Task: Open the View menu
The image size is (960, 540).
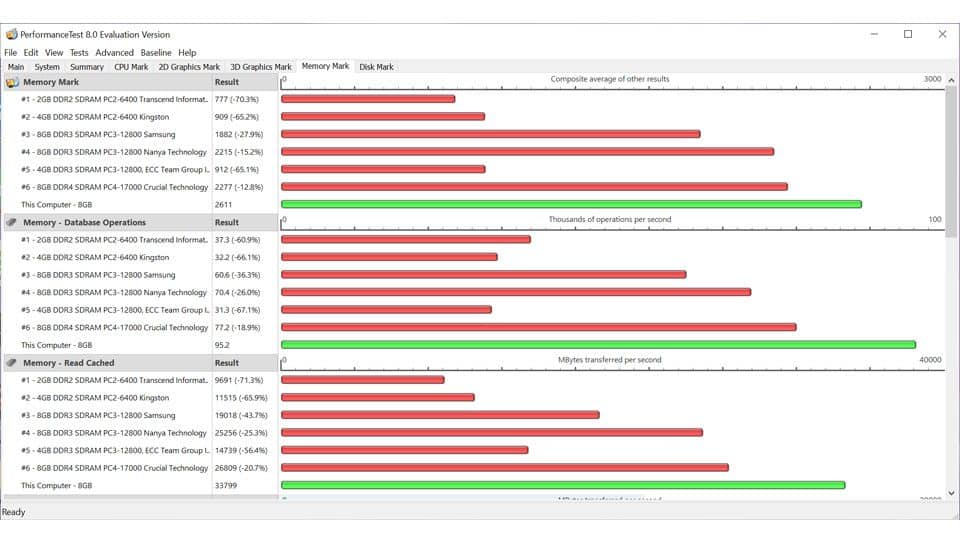Action: pyautogui.click(x=54, y=53)
